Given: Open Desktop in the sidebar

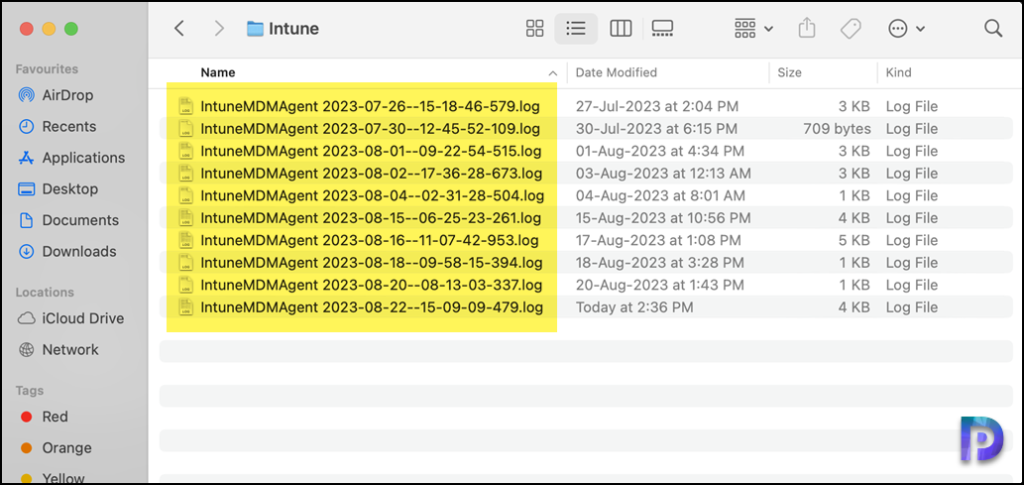Looking at the screenshot, I should tap(58, 189).
